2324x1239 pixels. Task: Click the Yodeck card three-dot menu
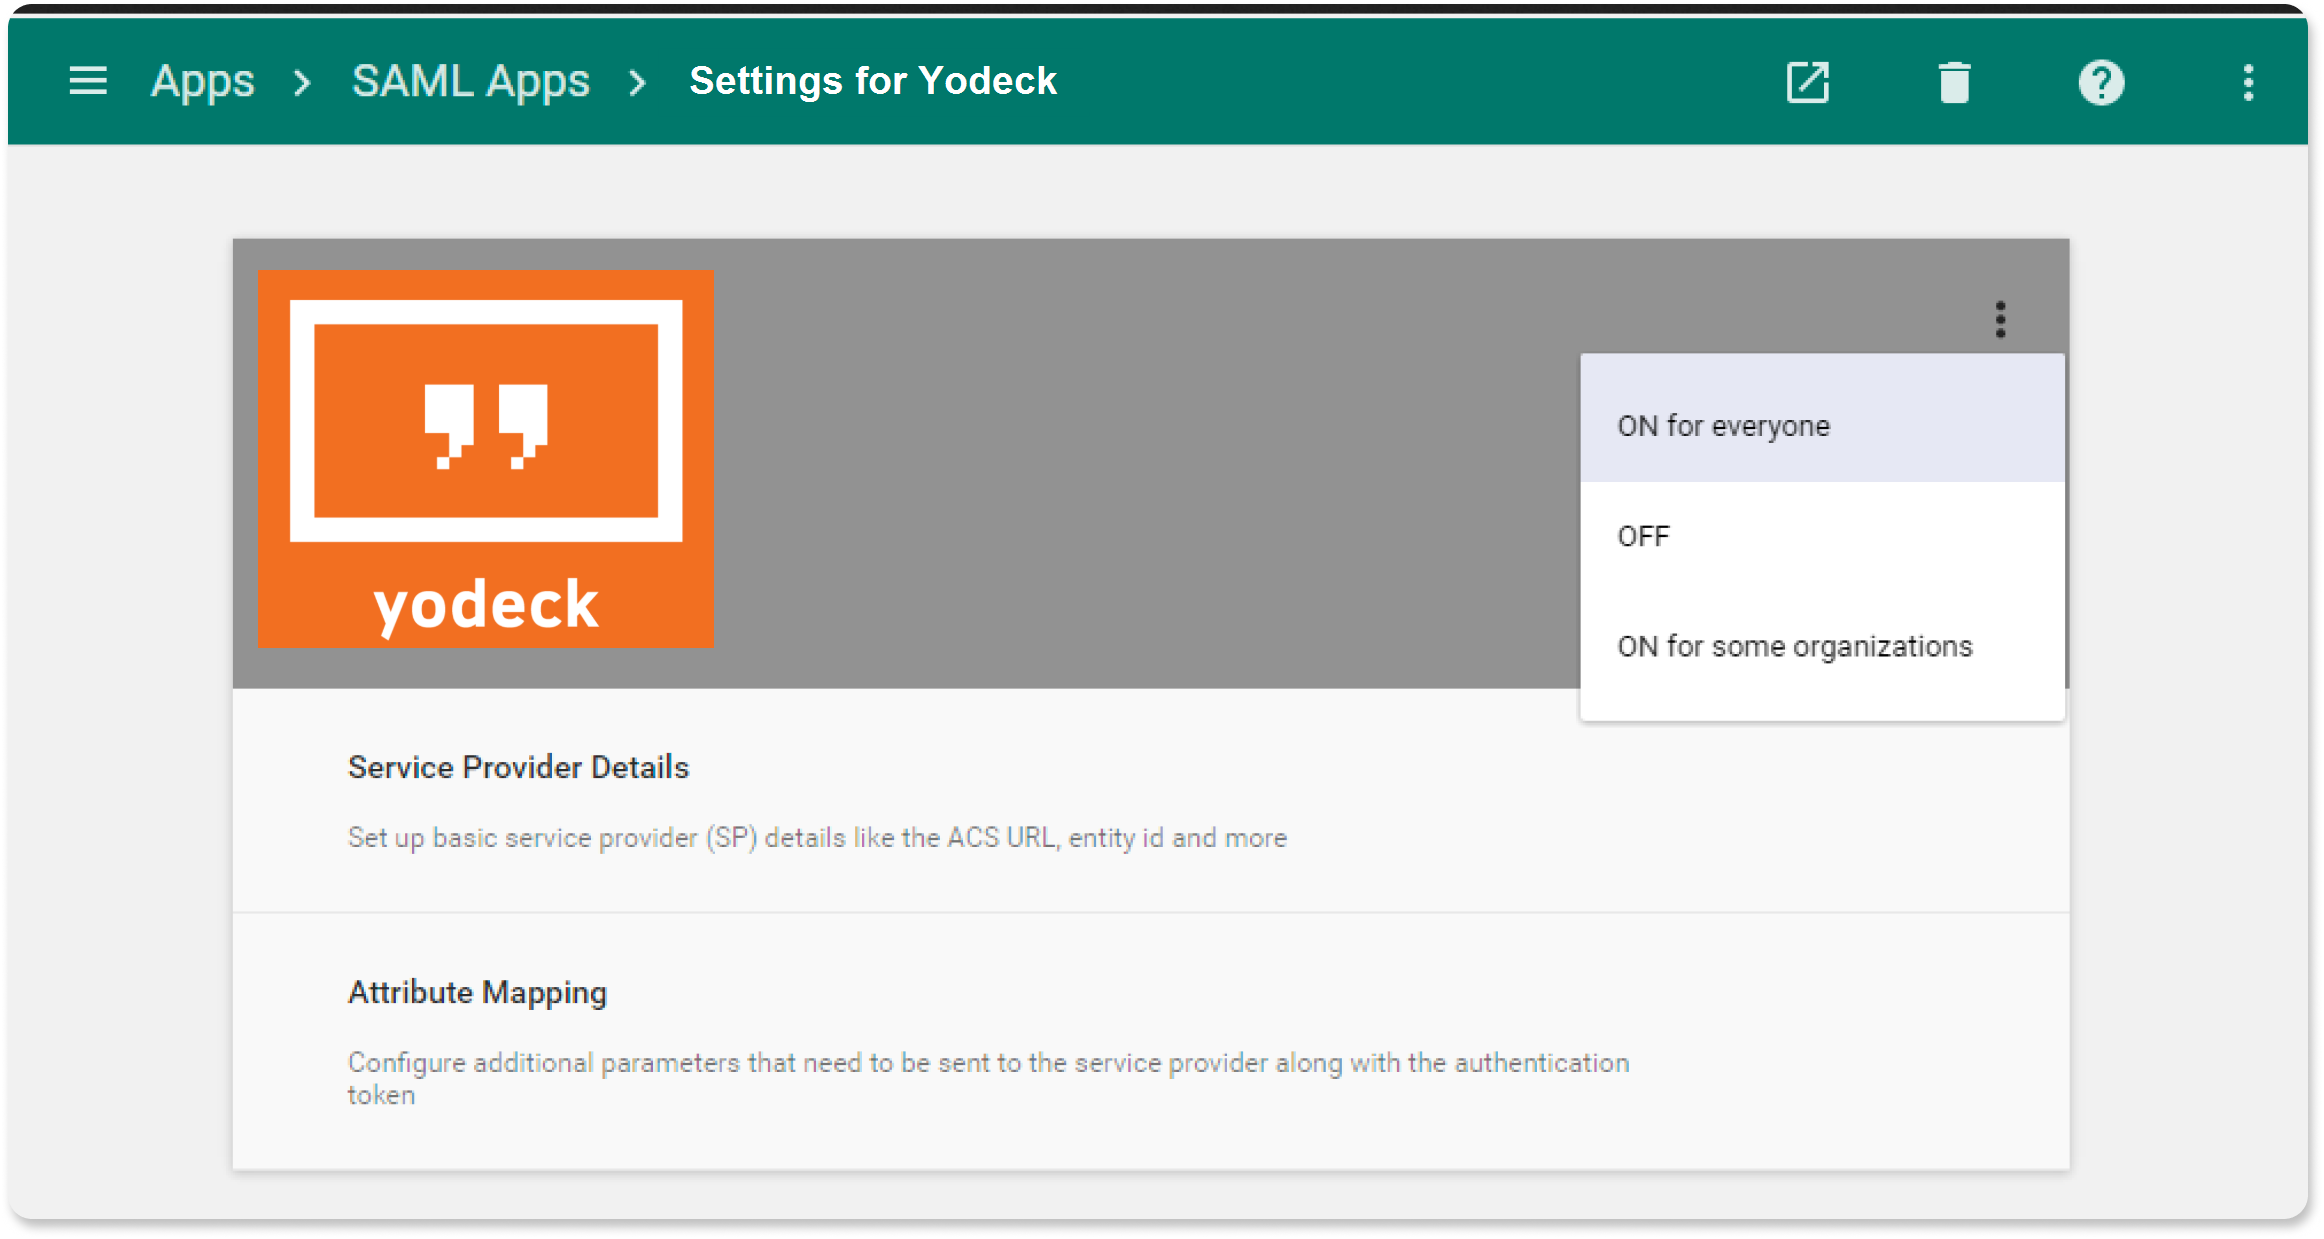coord(2000,319)
